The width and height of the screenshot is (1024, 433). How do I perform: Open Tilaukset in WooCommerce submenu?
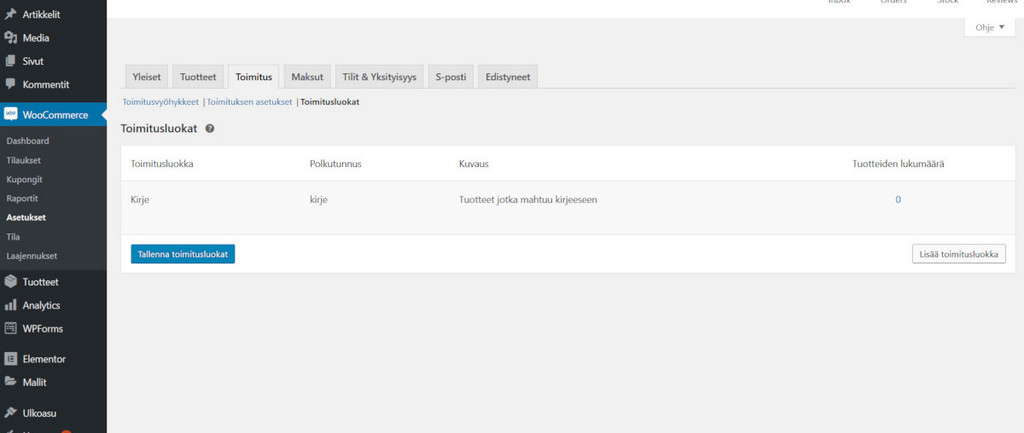tap(24, 160)
